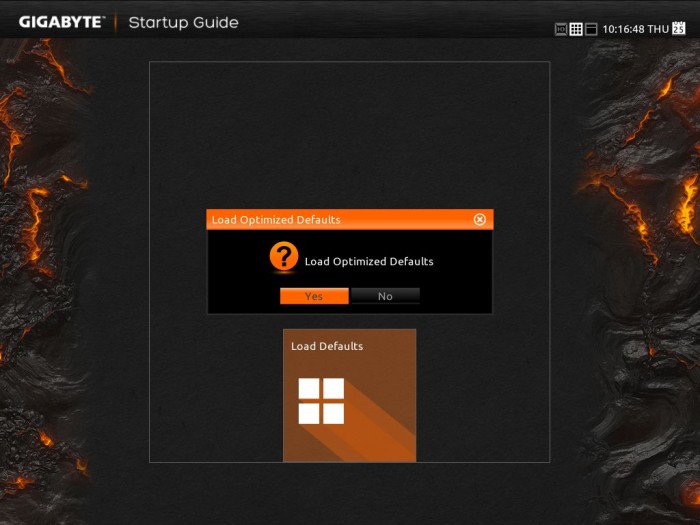Click the four-square icon in Load Defaults tile

pyautogui.click(x=321, y=401)
